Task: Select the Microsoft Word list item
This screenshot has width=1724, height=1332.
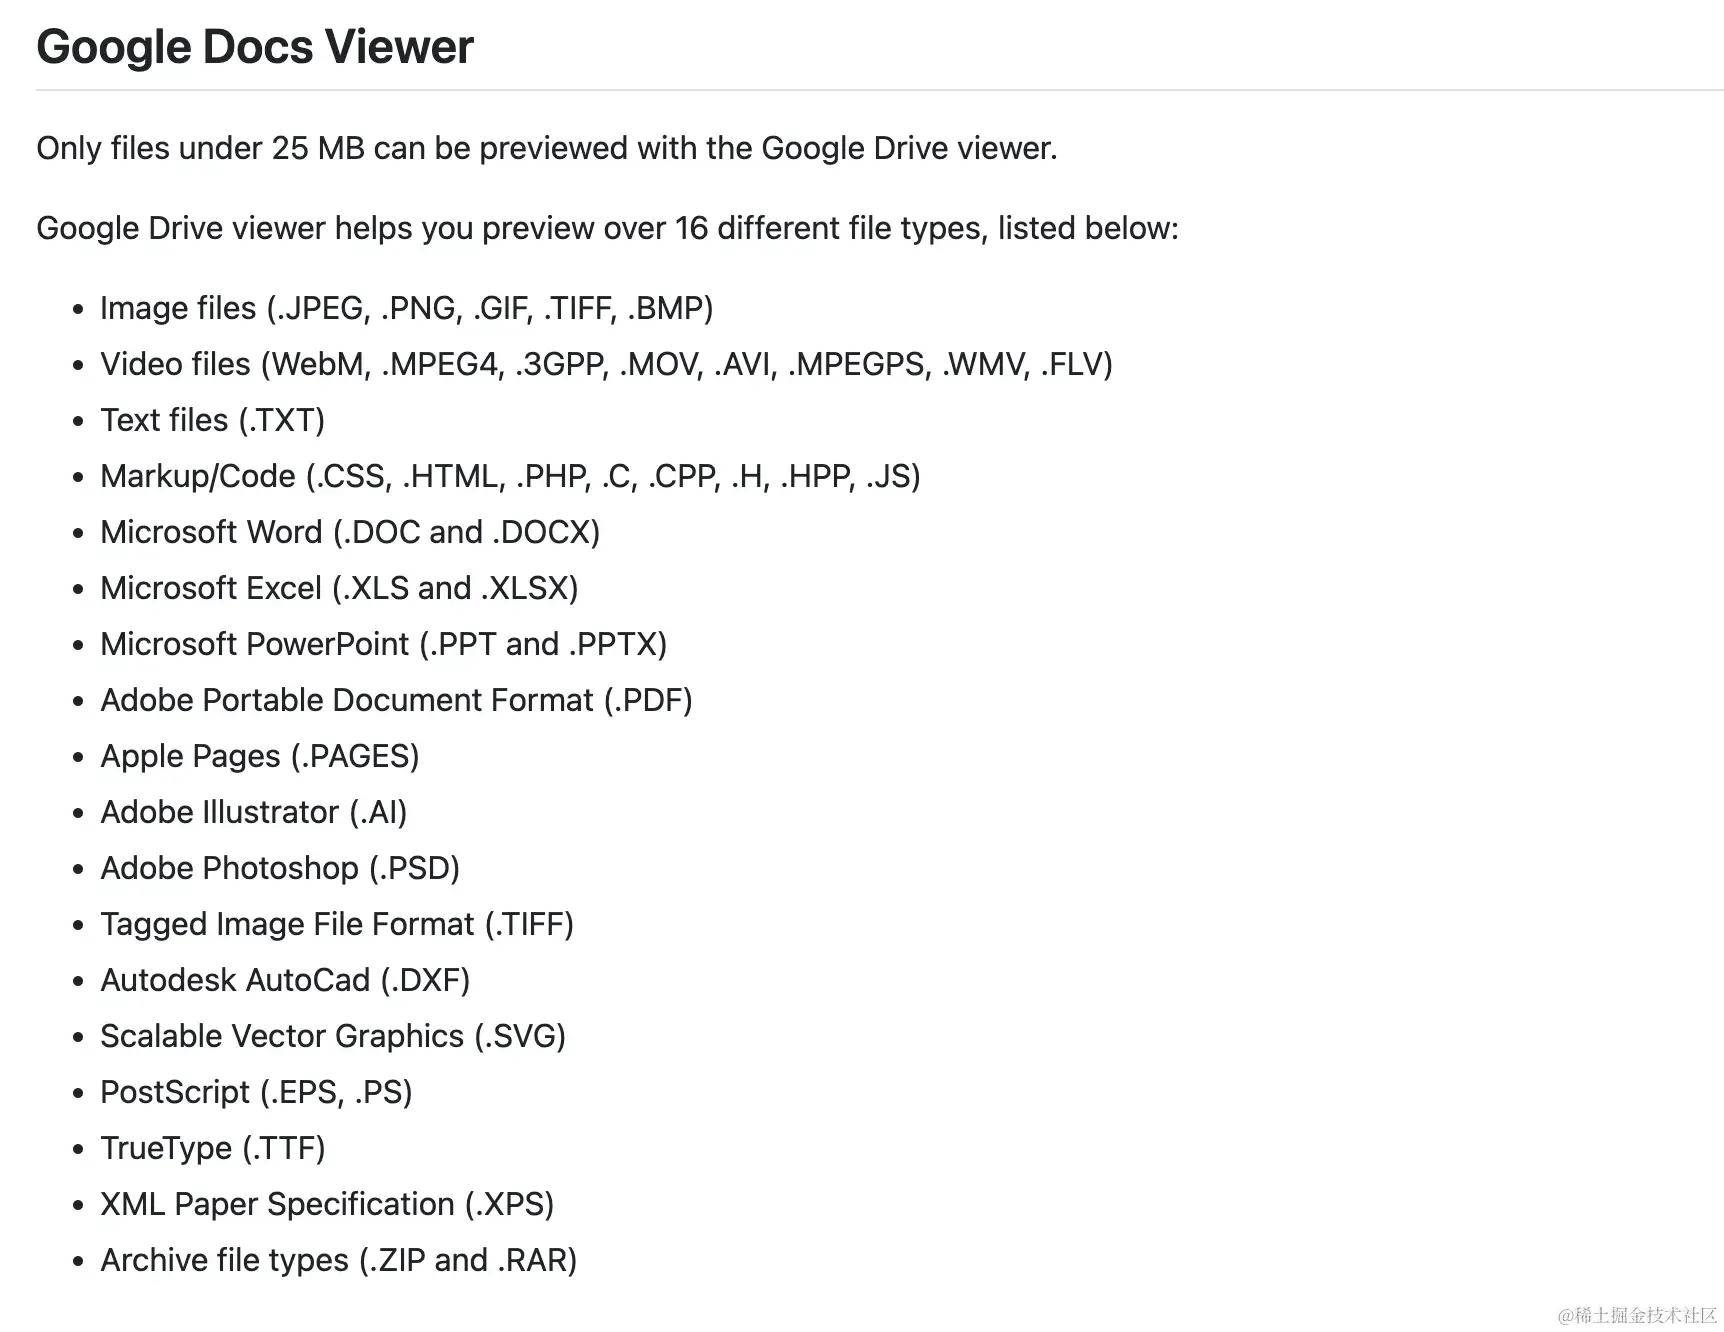Action: pyautogui.click(x=350, y=532)
